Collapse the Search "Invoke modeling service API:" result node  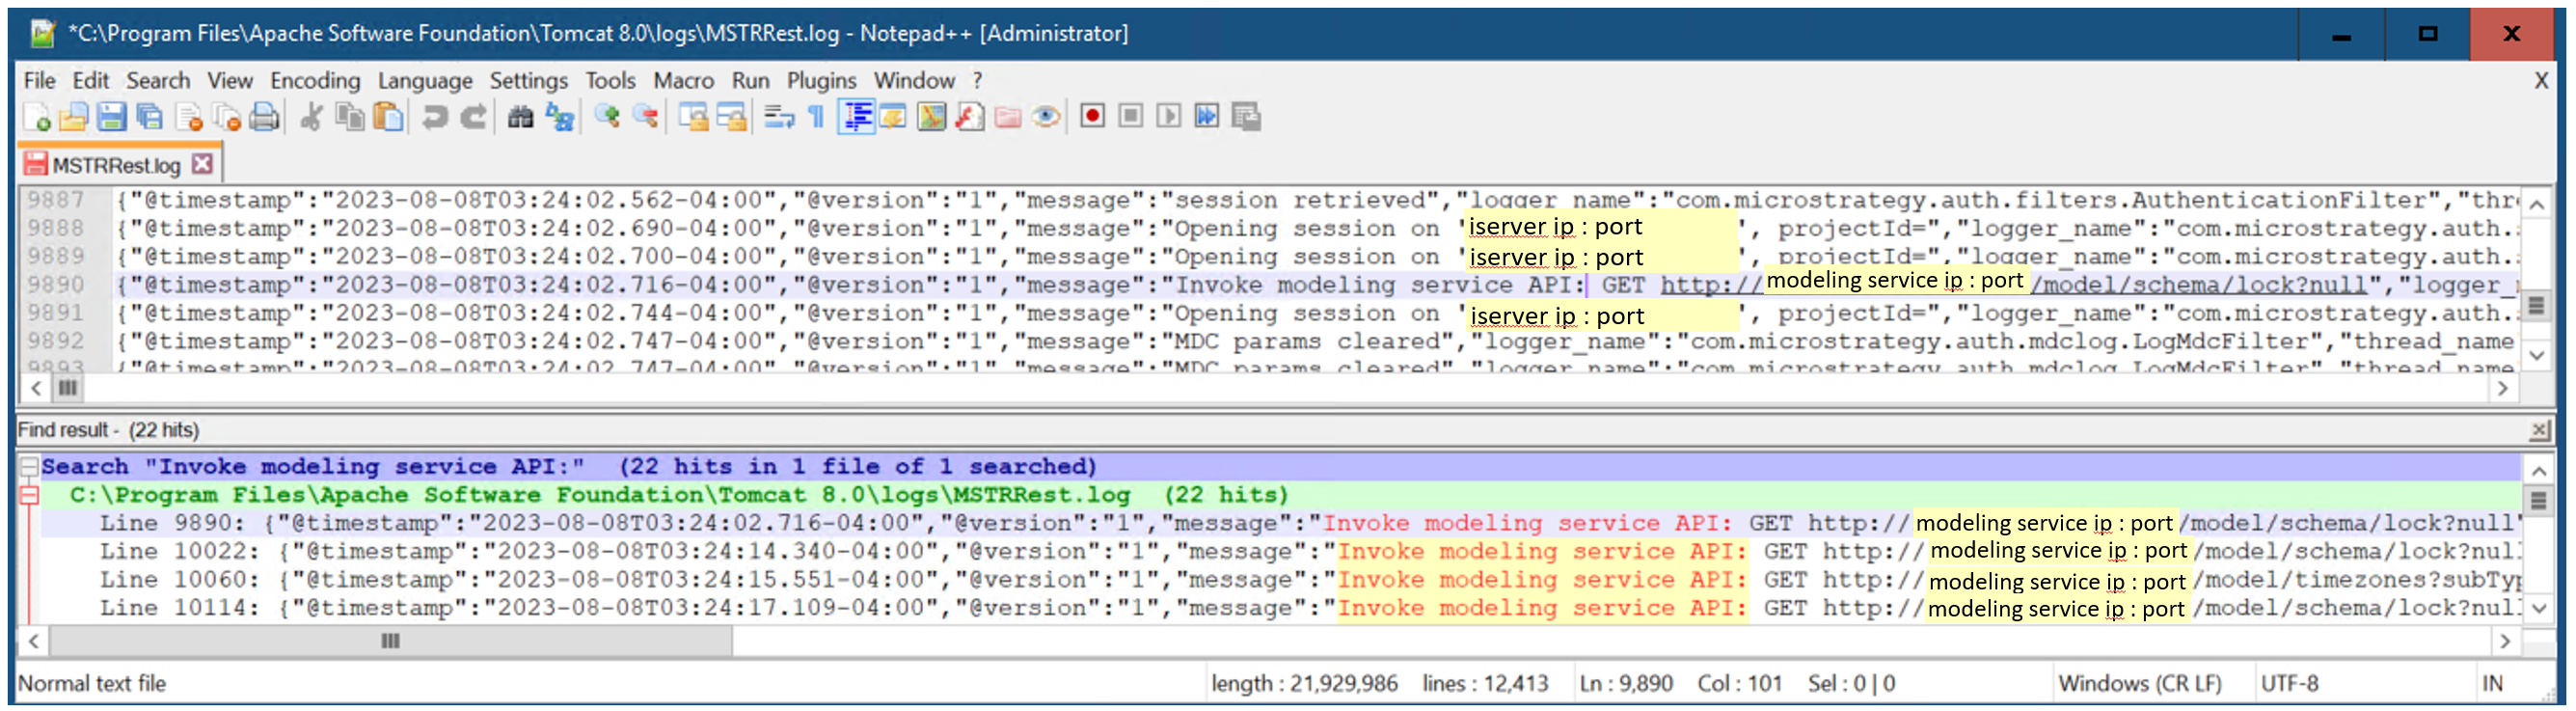[x=29, y=467]
